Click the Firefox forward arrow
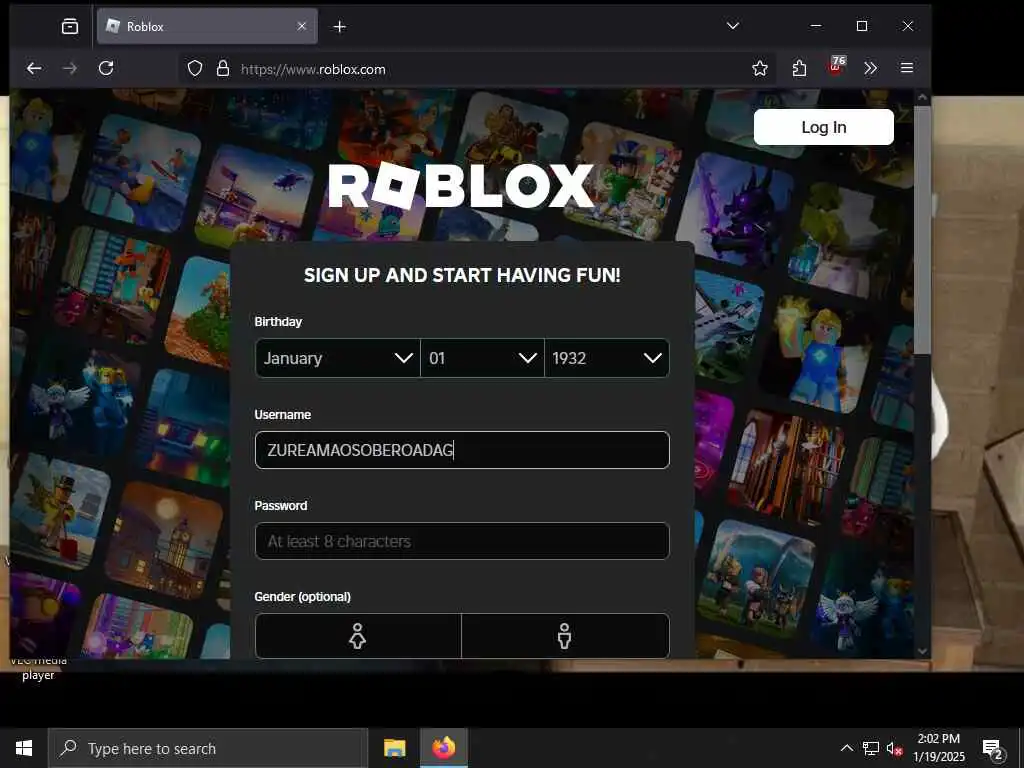The height and width of the screenshot is (768, 1024). pyautogui.click(x=70, y=68)
